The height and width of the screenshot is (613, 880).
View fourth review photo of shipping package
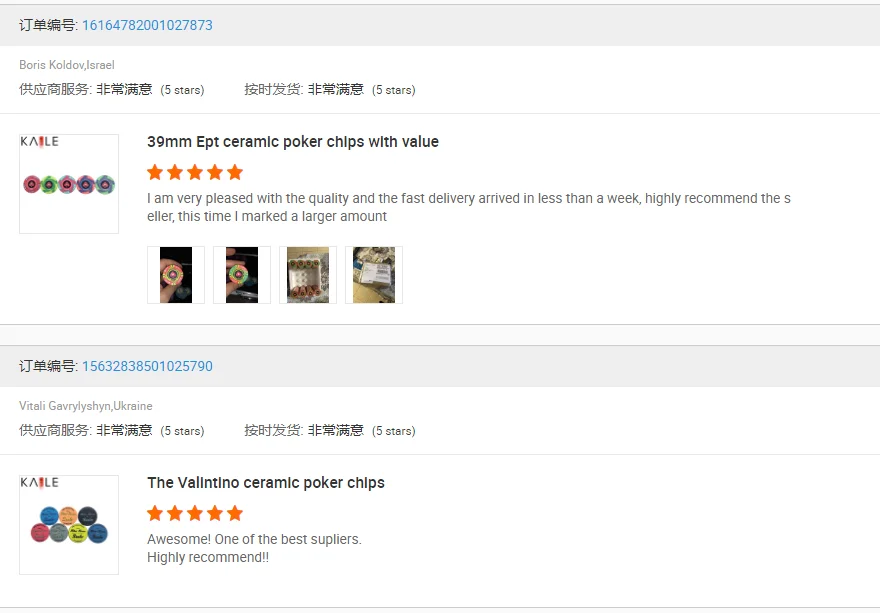374,275
